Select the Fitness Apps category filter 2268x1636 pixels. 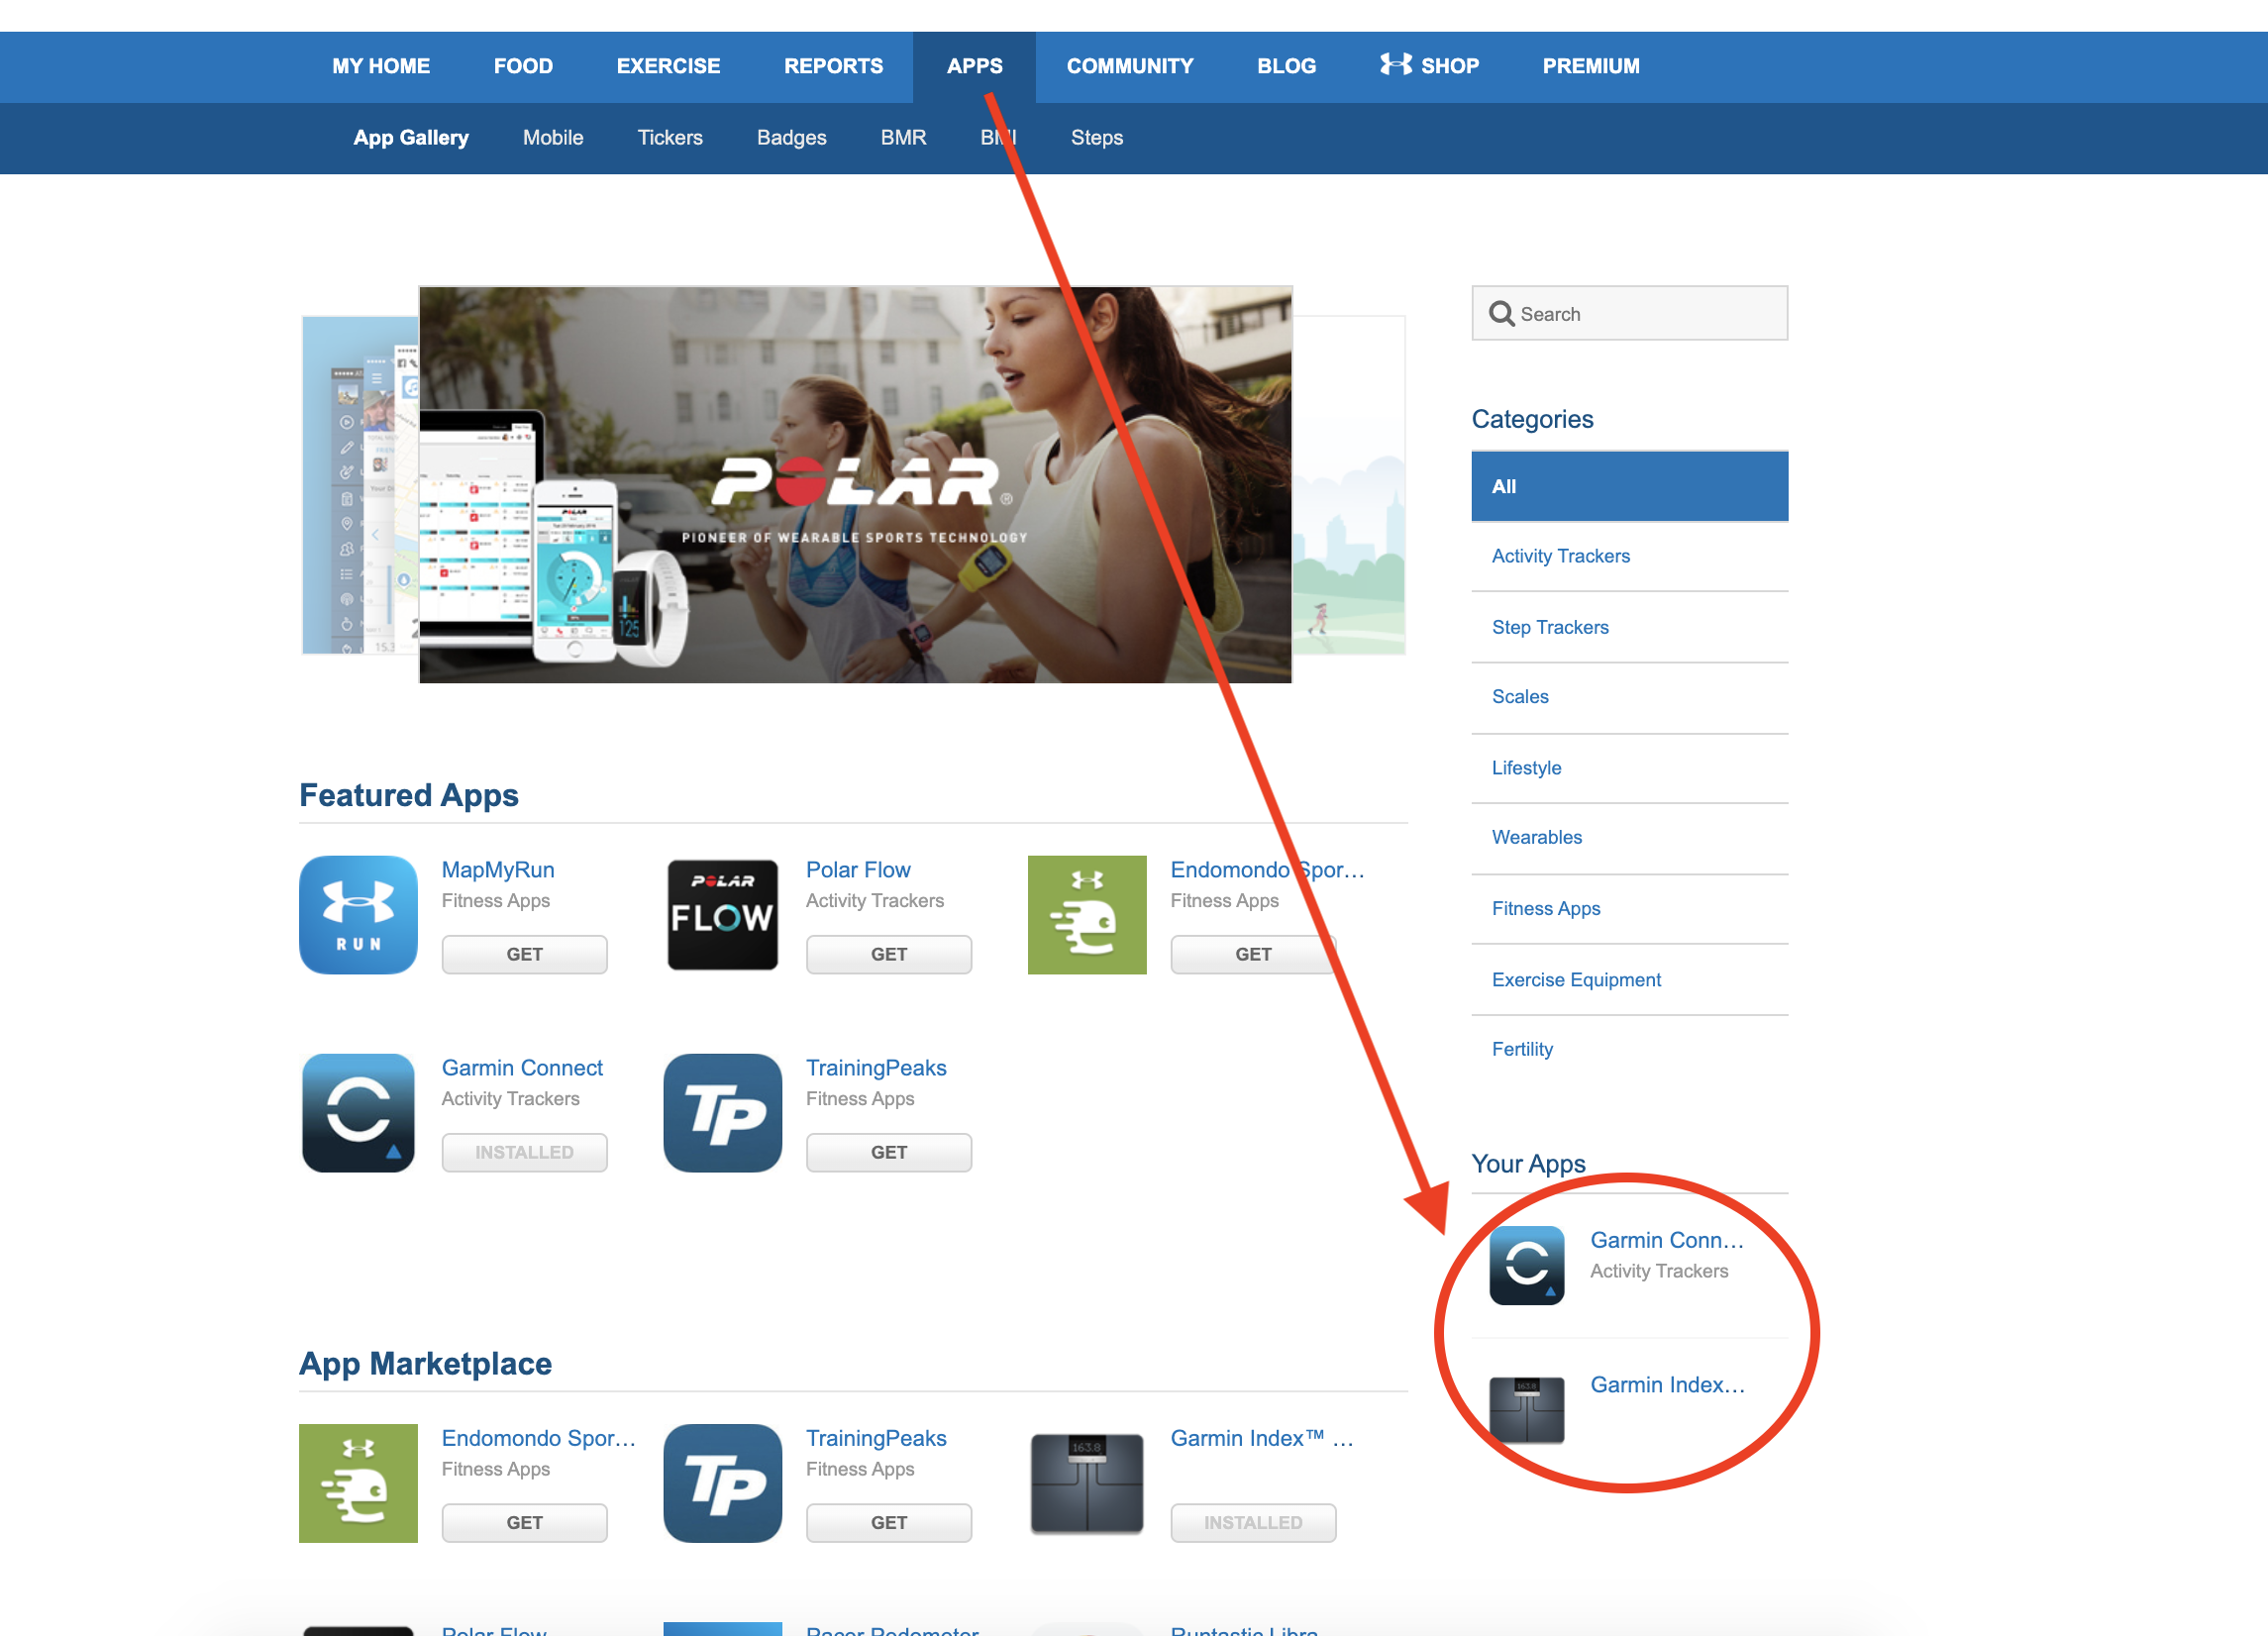point(1546,907)
